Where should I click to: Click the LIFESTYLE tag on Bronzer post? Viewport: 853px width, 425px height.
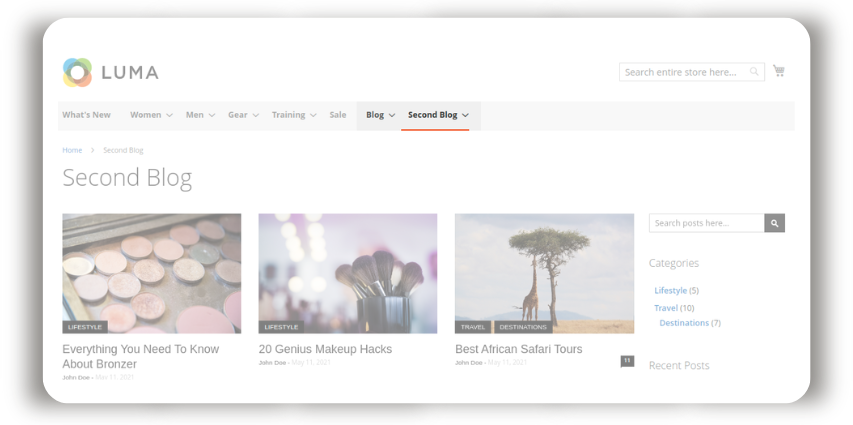(x=85, y=327)
